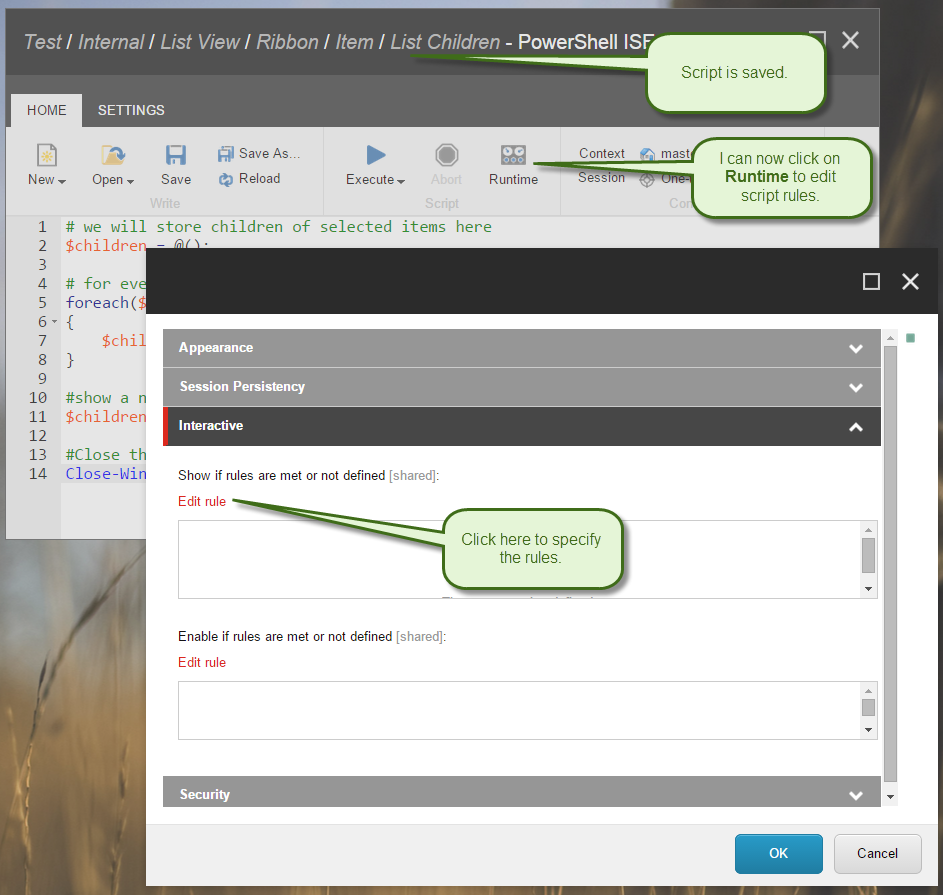Click the Open script folder icon
943x895 pixels.
coord(112,155)
